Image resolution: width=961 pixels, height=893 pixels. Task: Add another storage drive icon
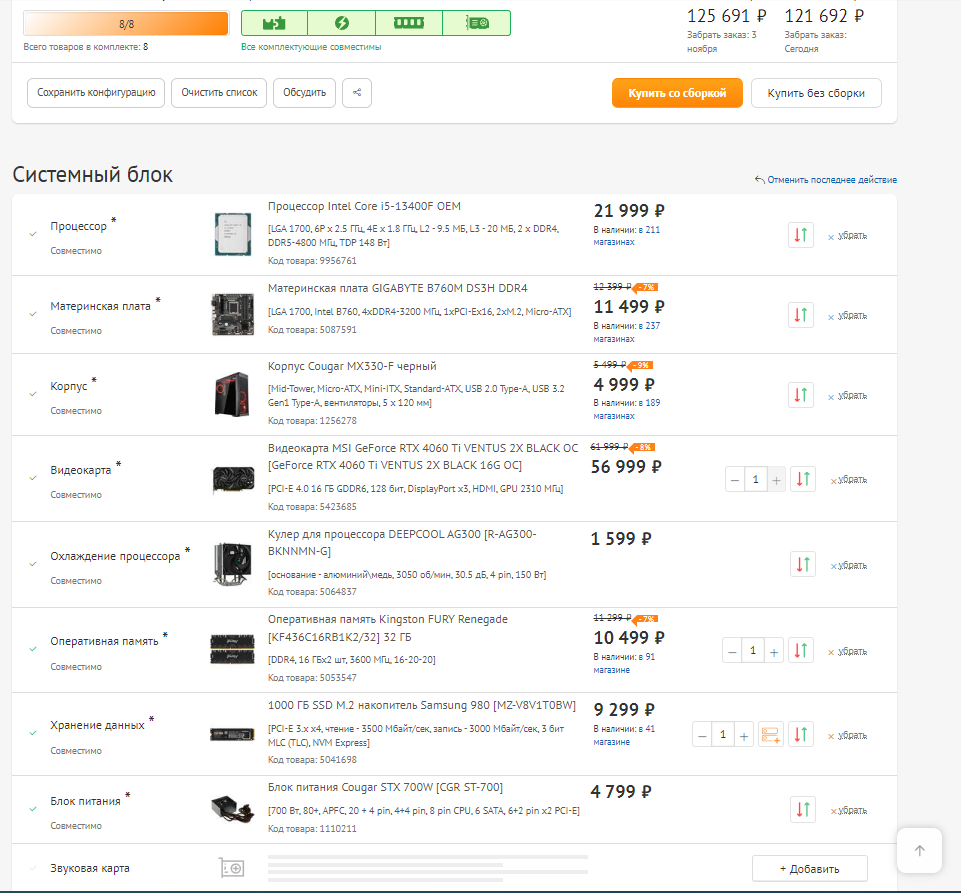pos(770,734)
